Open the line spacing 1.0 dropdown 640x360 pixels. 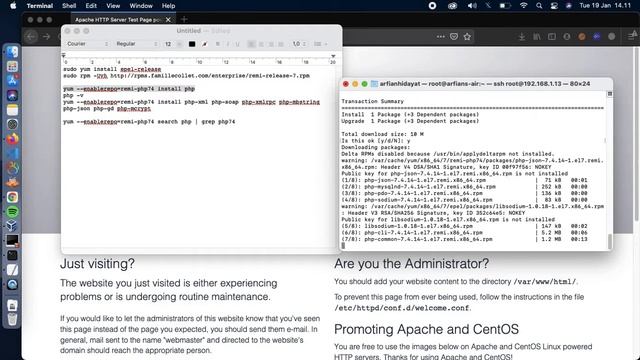point(299,44)
